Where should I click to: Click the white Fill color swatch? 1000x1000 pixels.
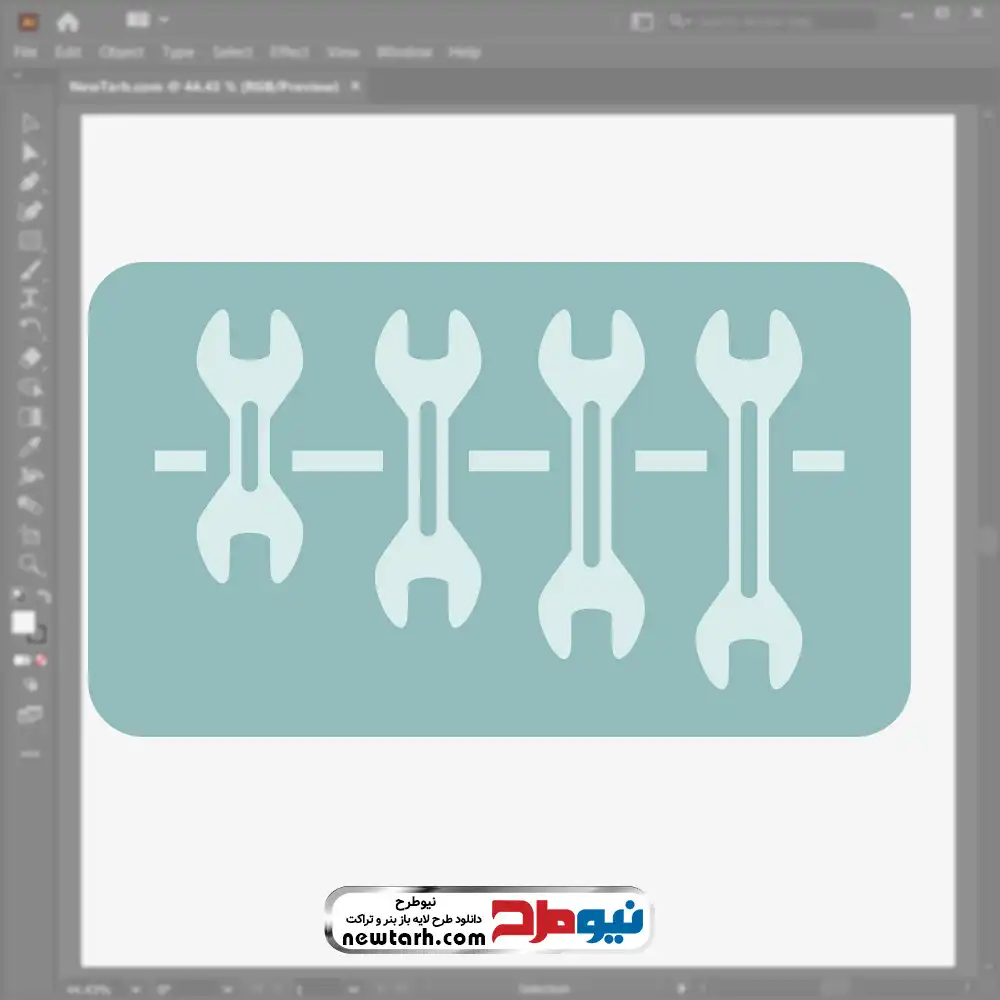(x=23, y=623)
